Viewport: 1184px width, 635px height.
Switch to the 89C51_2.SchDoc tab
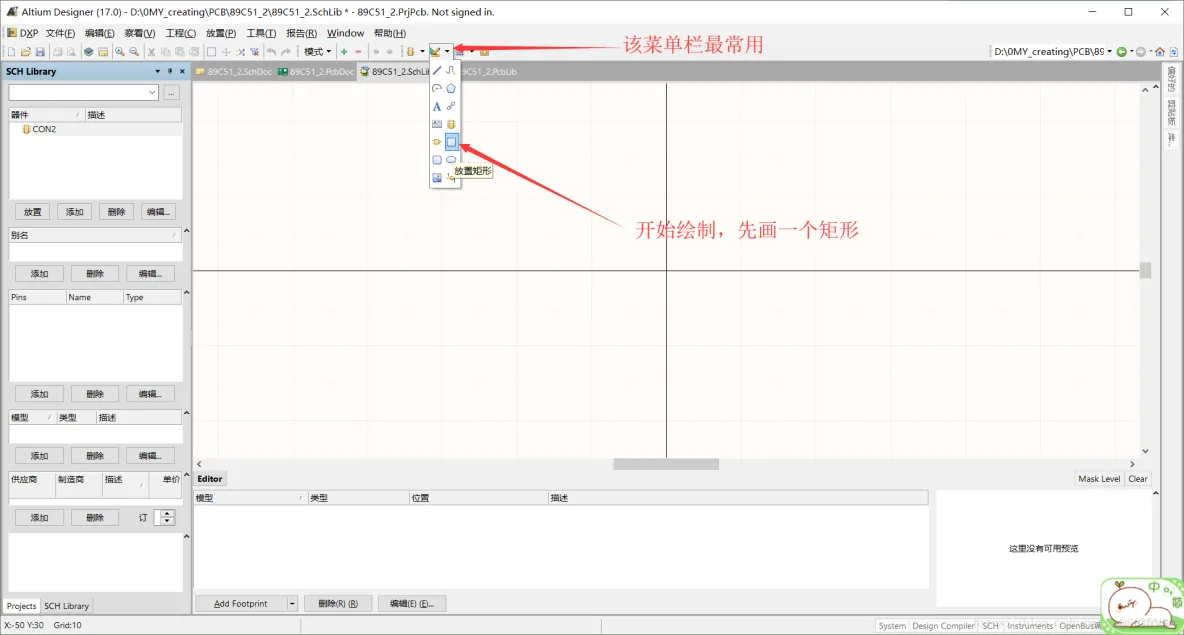pyautogui.click(x=234, y=72)
